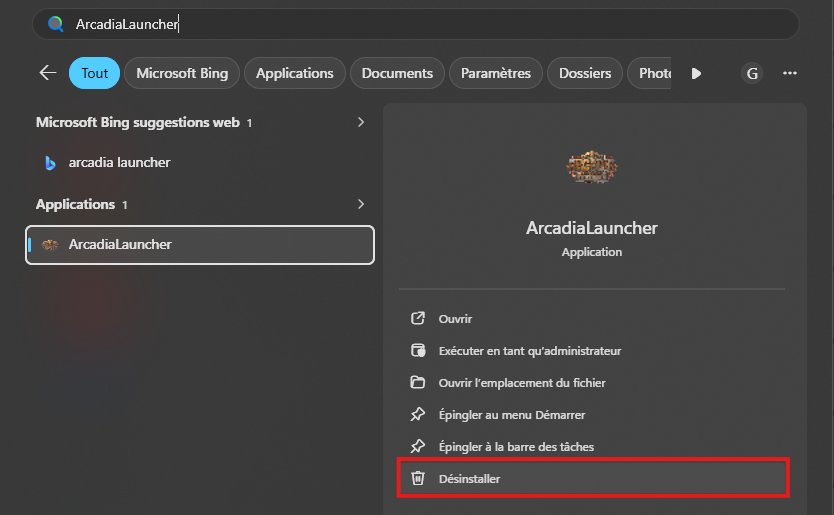Click the Ouvrir open icon
The image size is (834, 515).
pos(418,318)
